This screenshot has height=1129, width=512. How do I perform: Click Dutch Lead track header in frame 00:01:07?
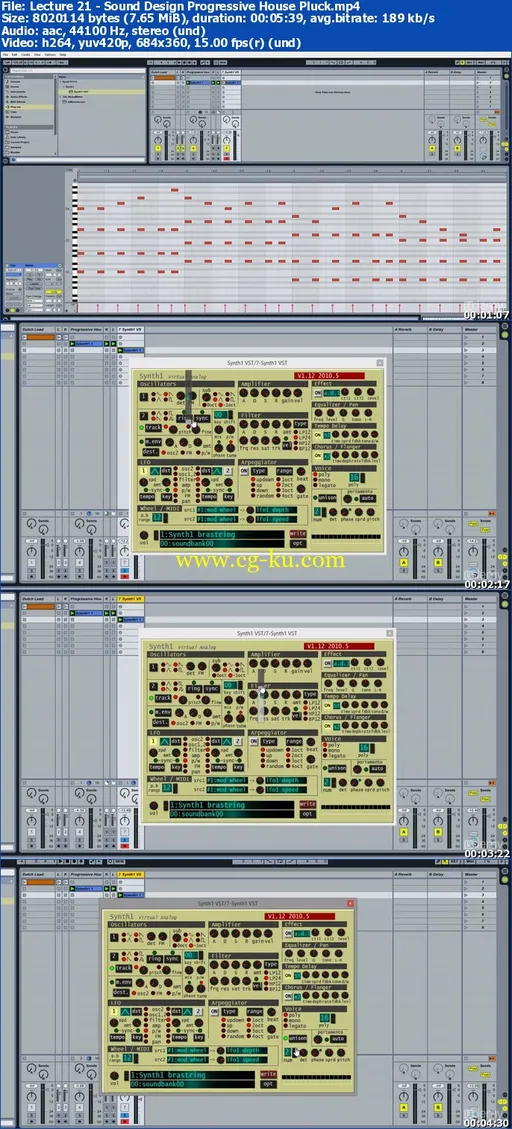pyautogui.click(x=163, y=72)
